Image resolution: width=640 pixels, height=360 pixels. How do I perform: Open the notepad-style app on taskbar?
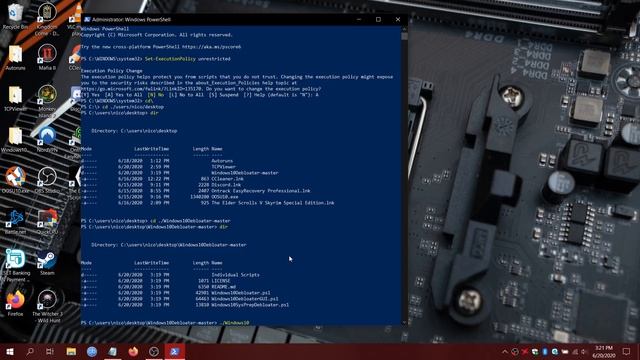pyautogui.click(x=113, y=351)
